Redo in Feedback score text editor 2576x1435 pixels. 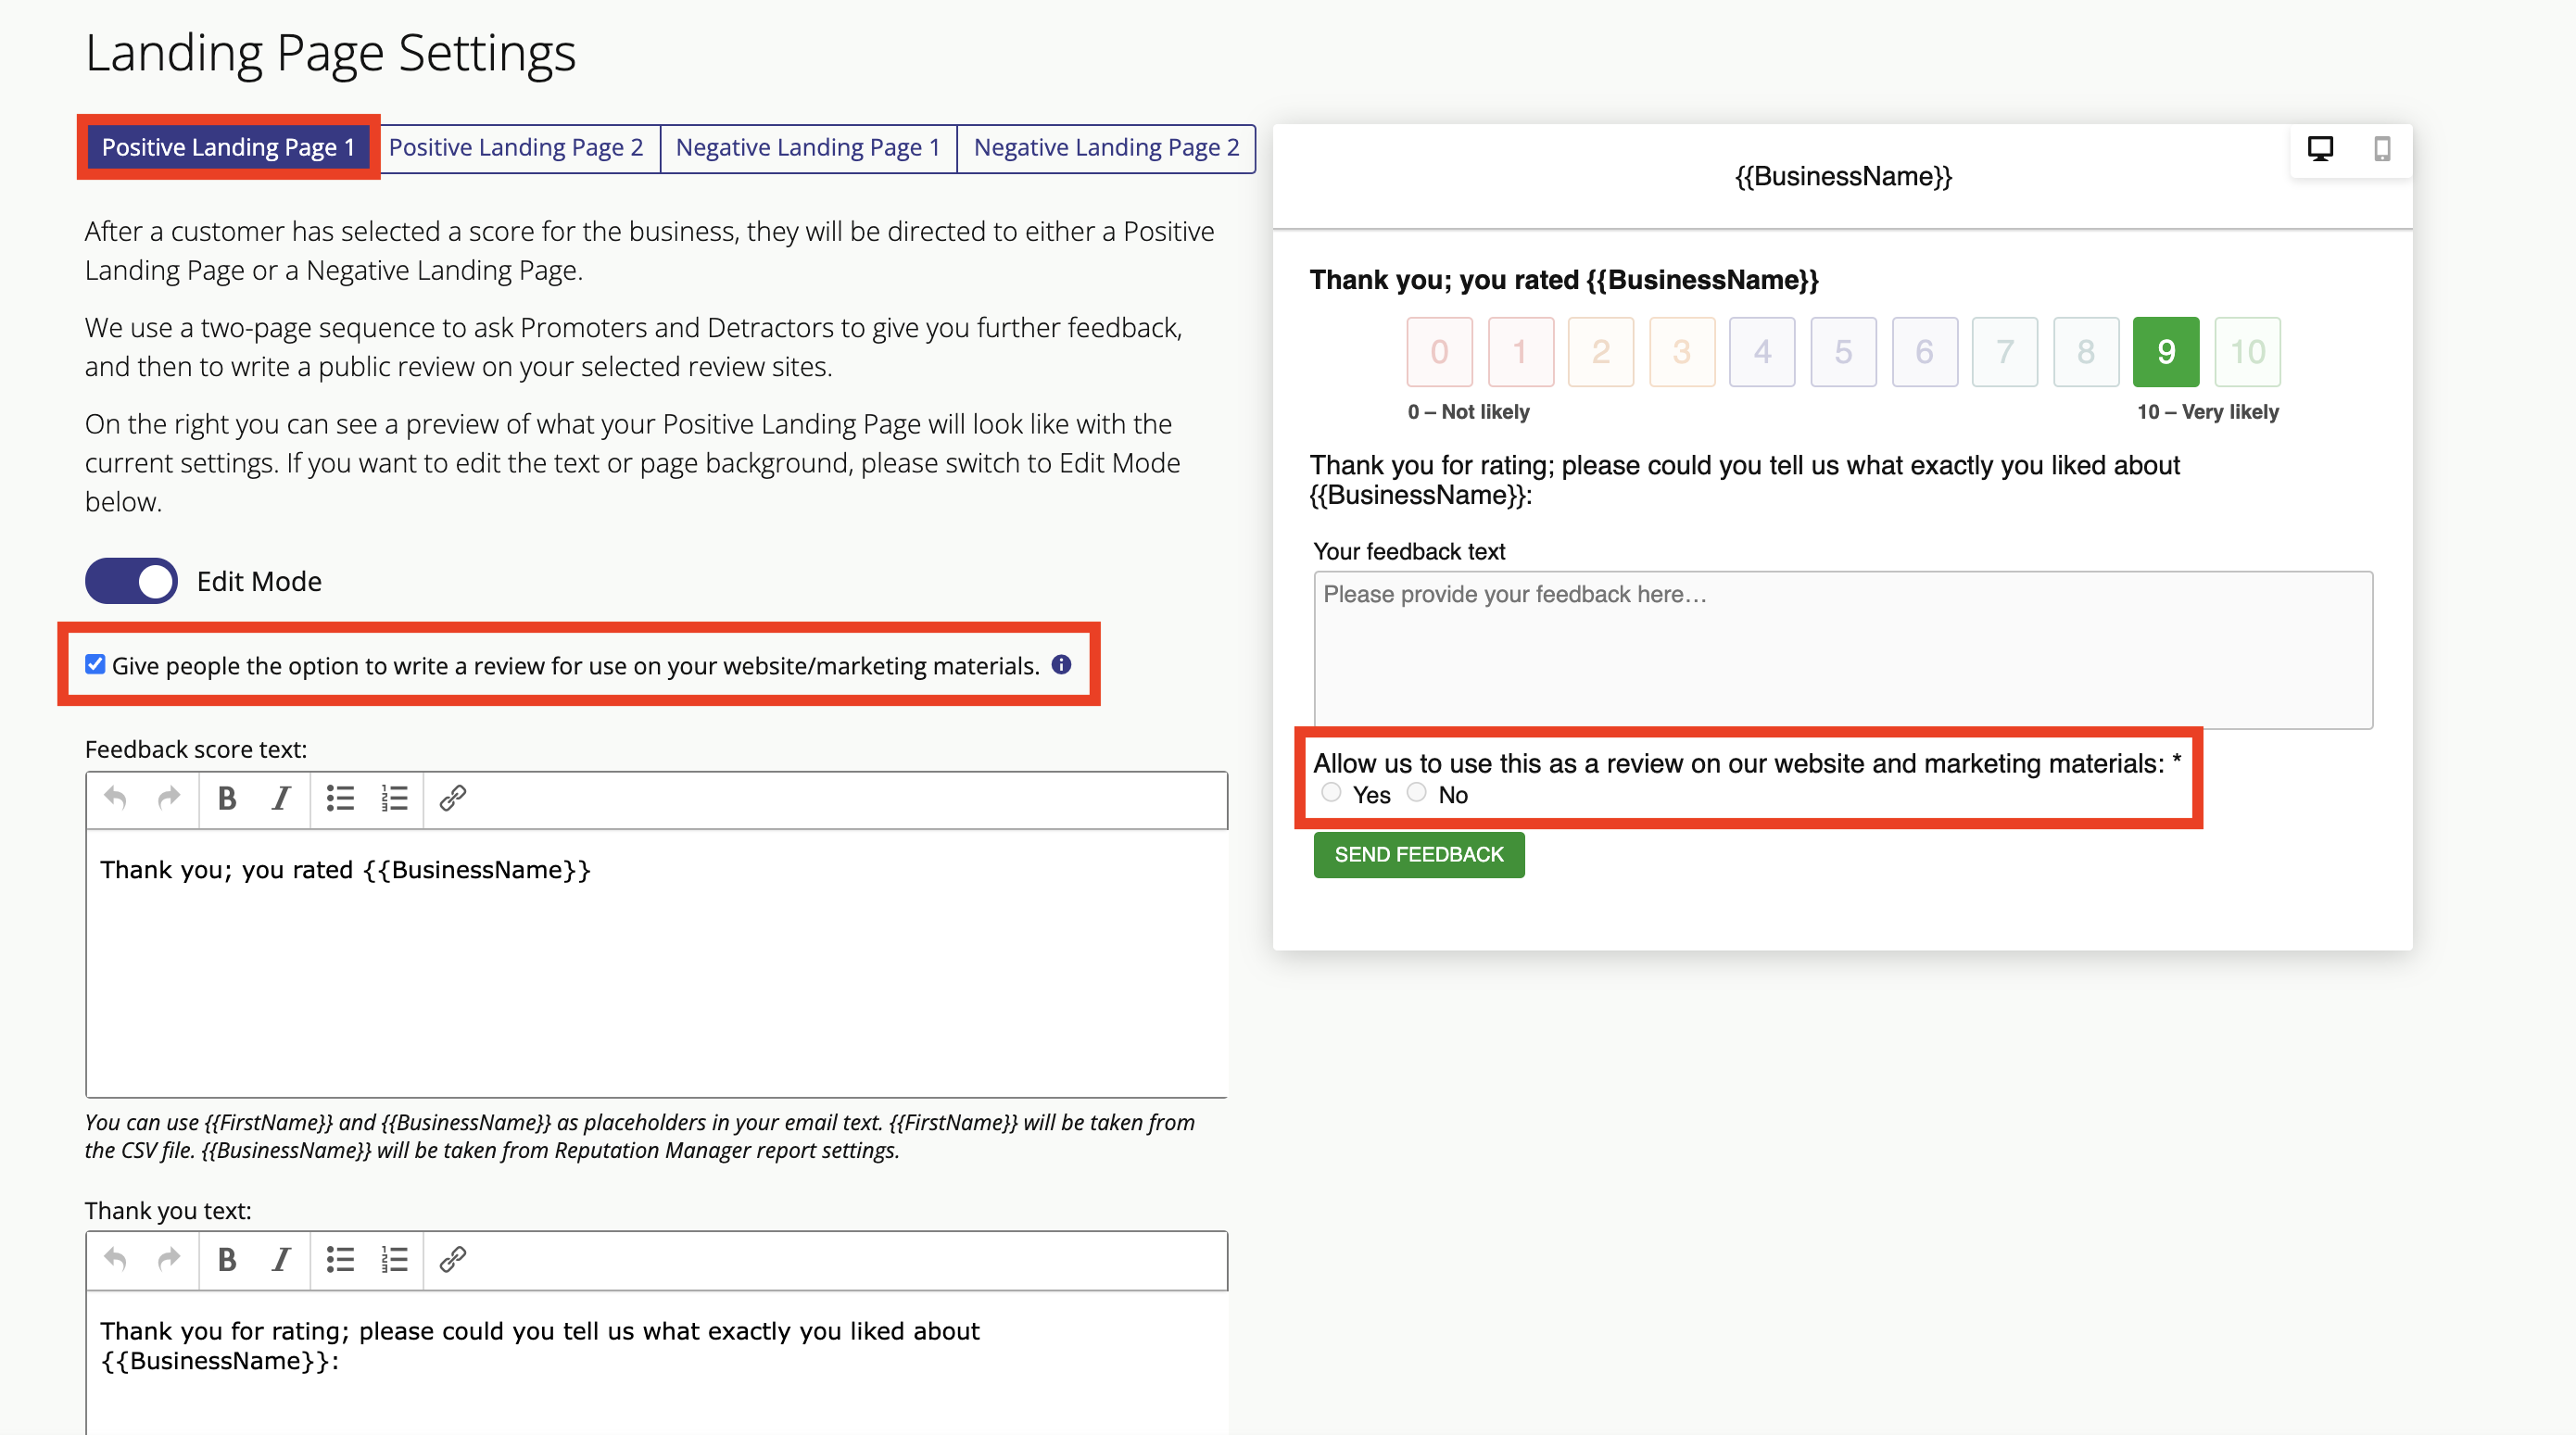coord(169,798)
